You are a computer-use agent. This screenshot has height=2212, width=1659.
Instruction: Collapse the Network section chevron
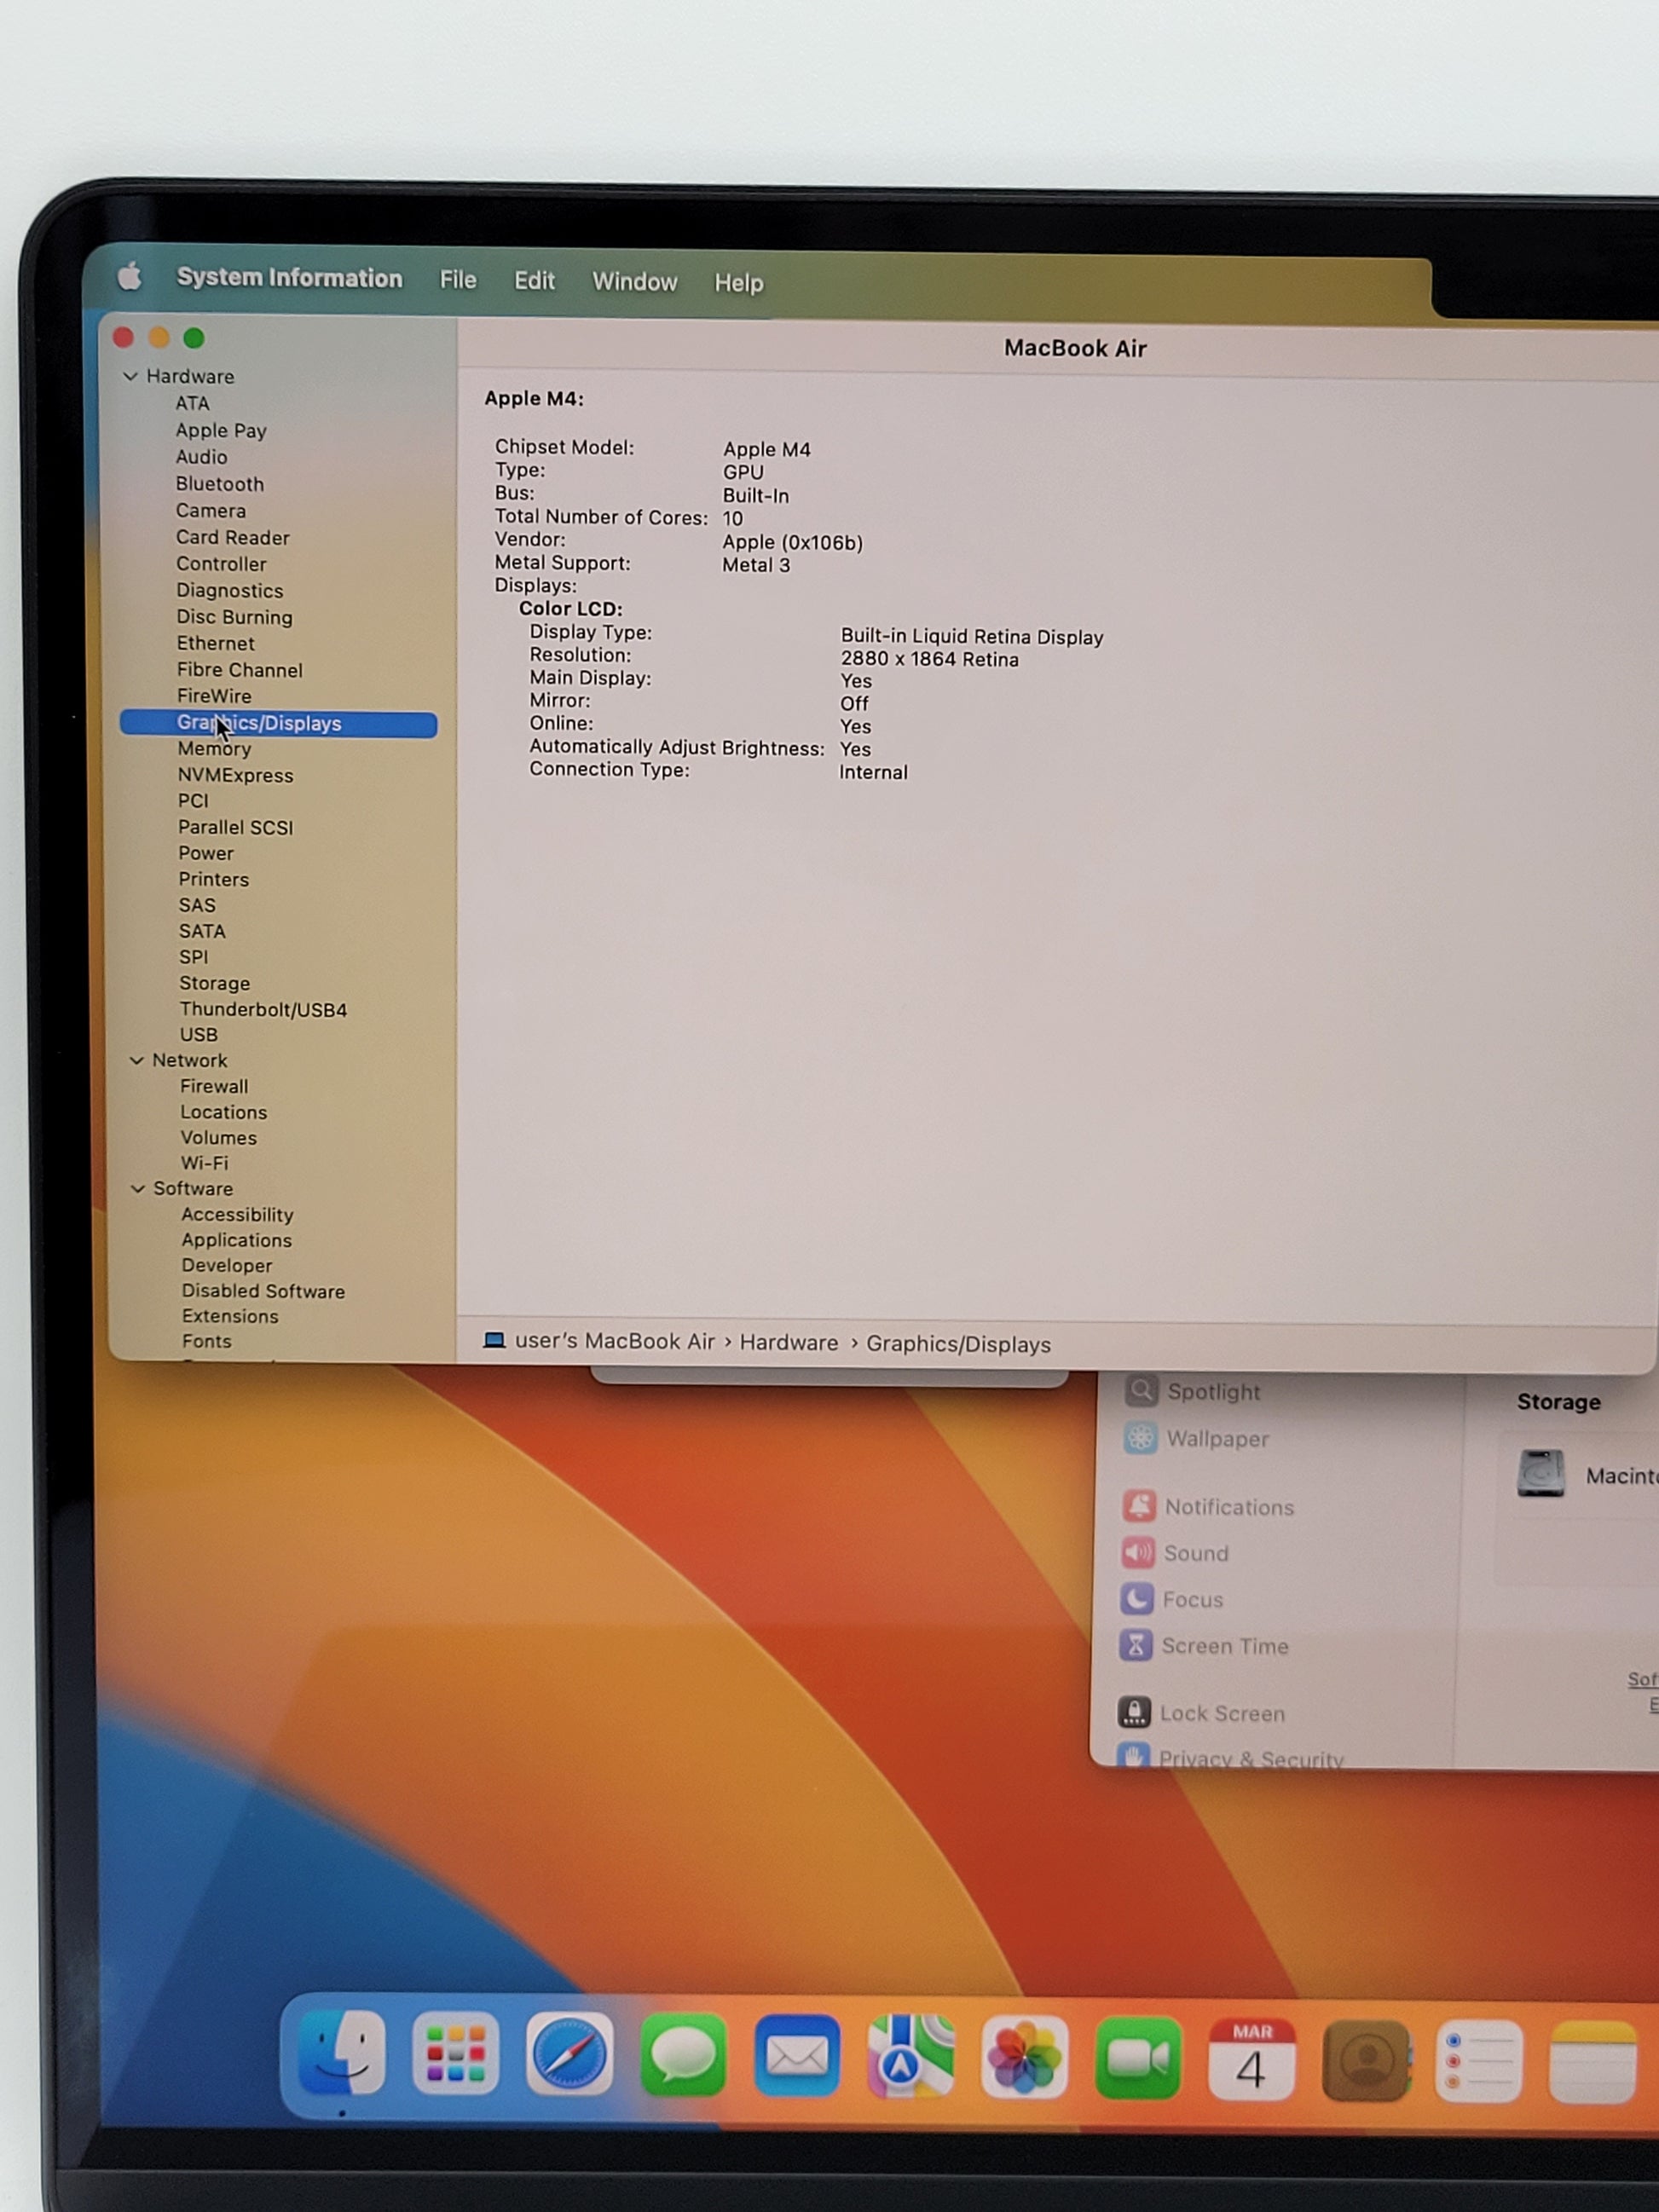tap(136, 1060)
